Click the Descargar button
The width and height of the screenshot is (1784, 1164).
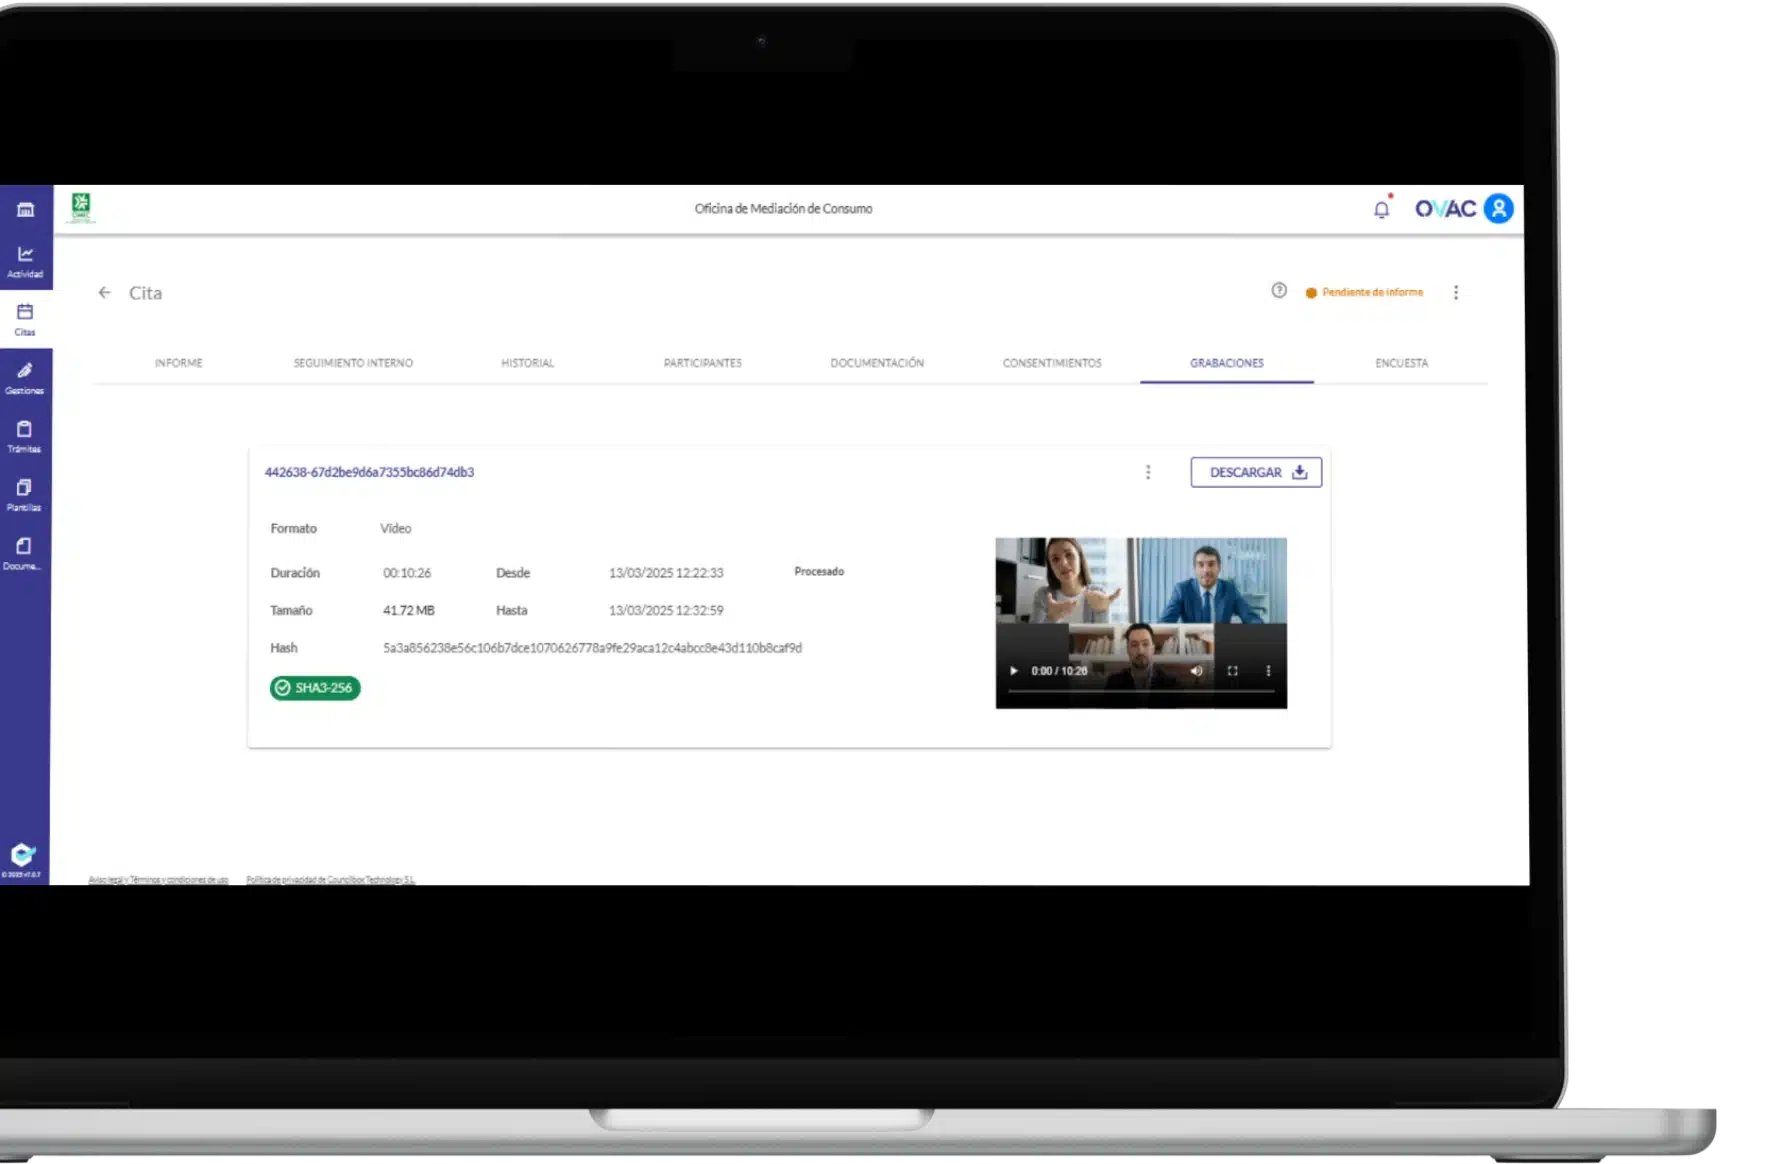1256,472
